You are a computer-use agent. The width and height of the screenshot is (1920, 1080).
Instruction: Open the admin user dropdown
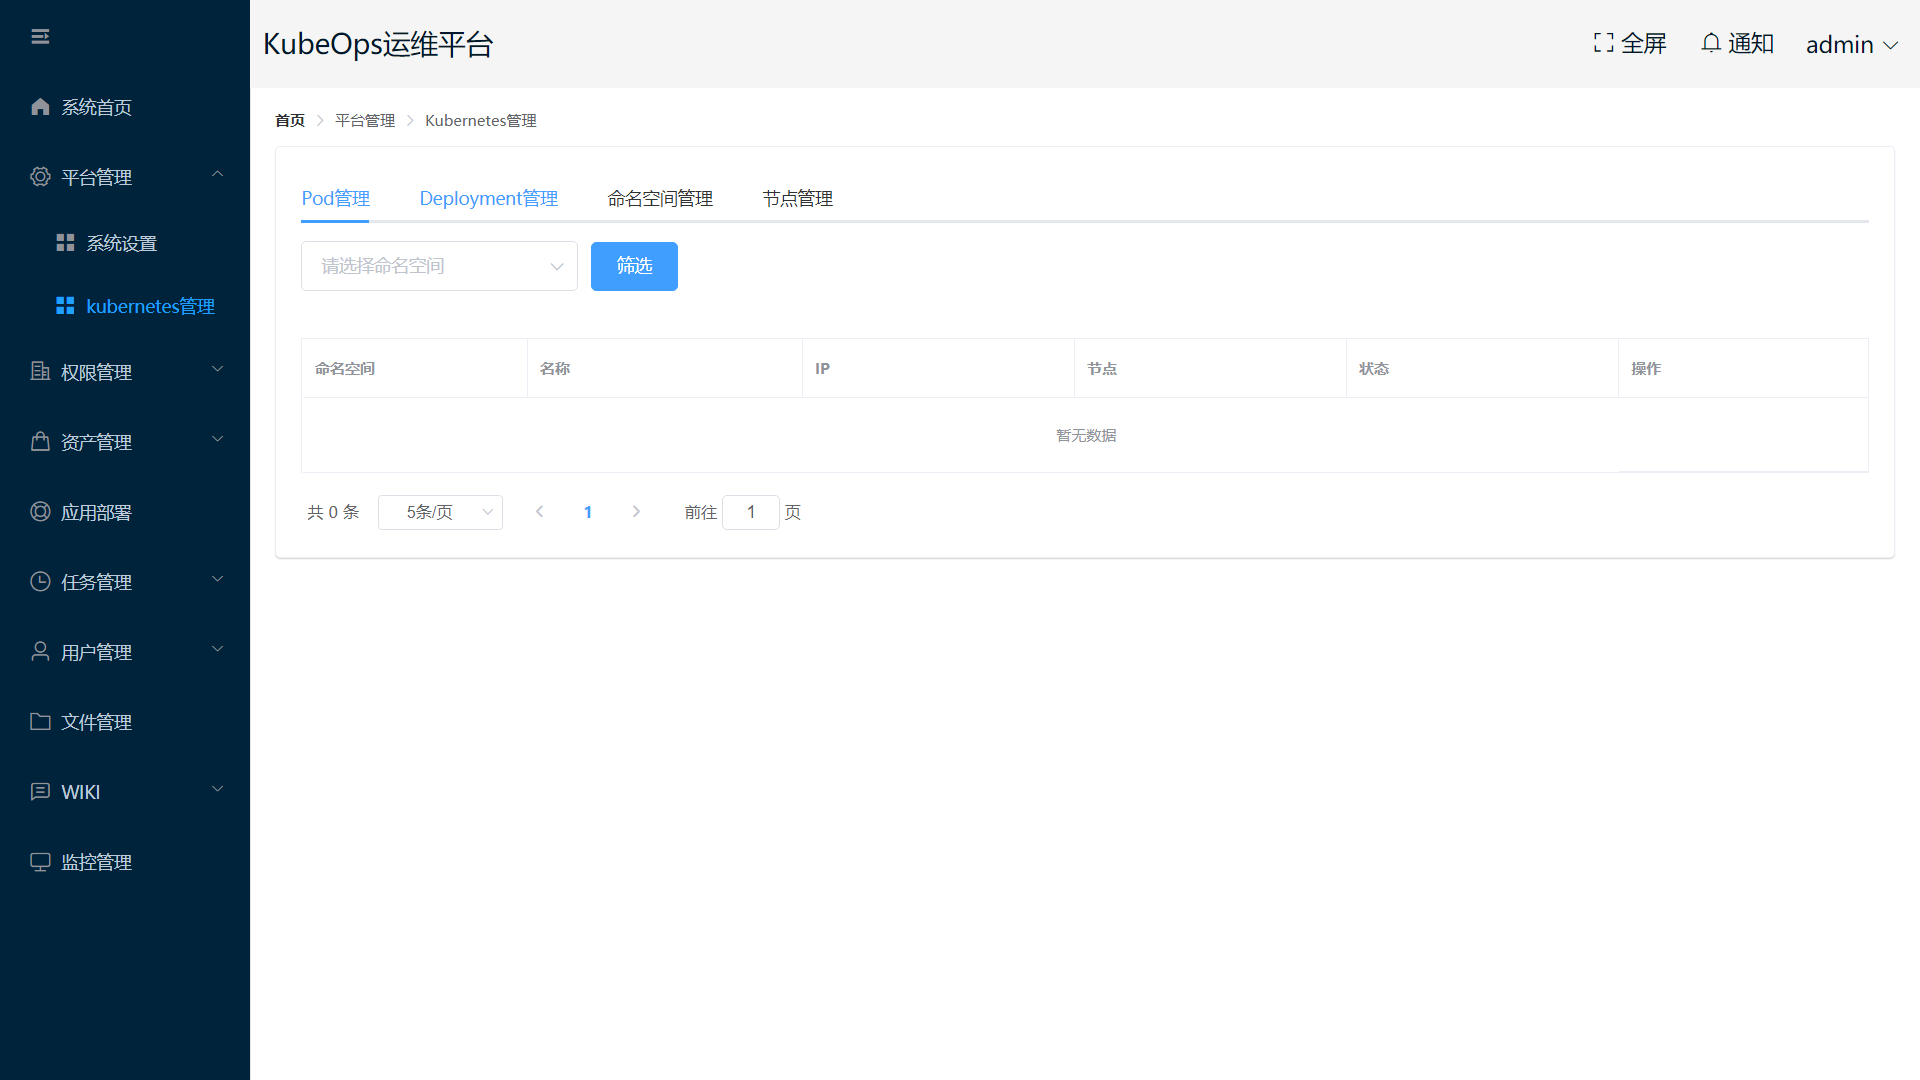coord(1851,45)
